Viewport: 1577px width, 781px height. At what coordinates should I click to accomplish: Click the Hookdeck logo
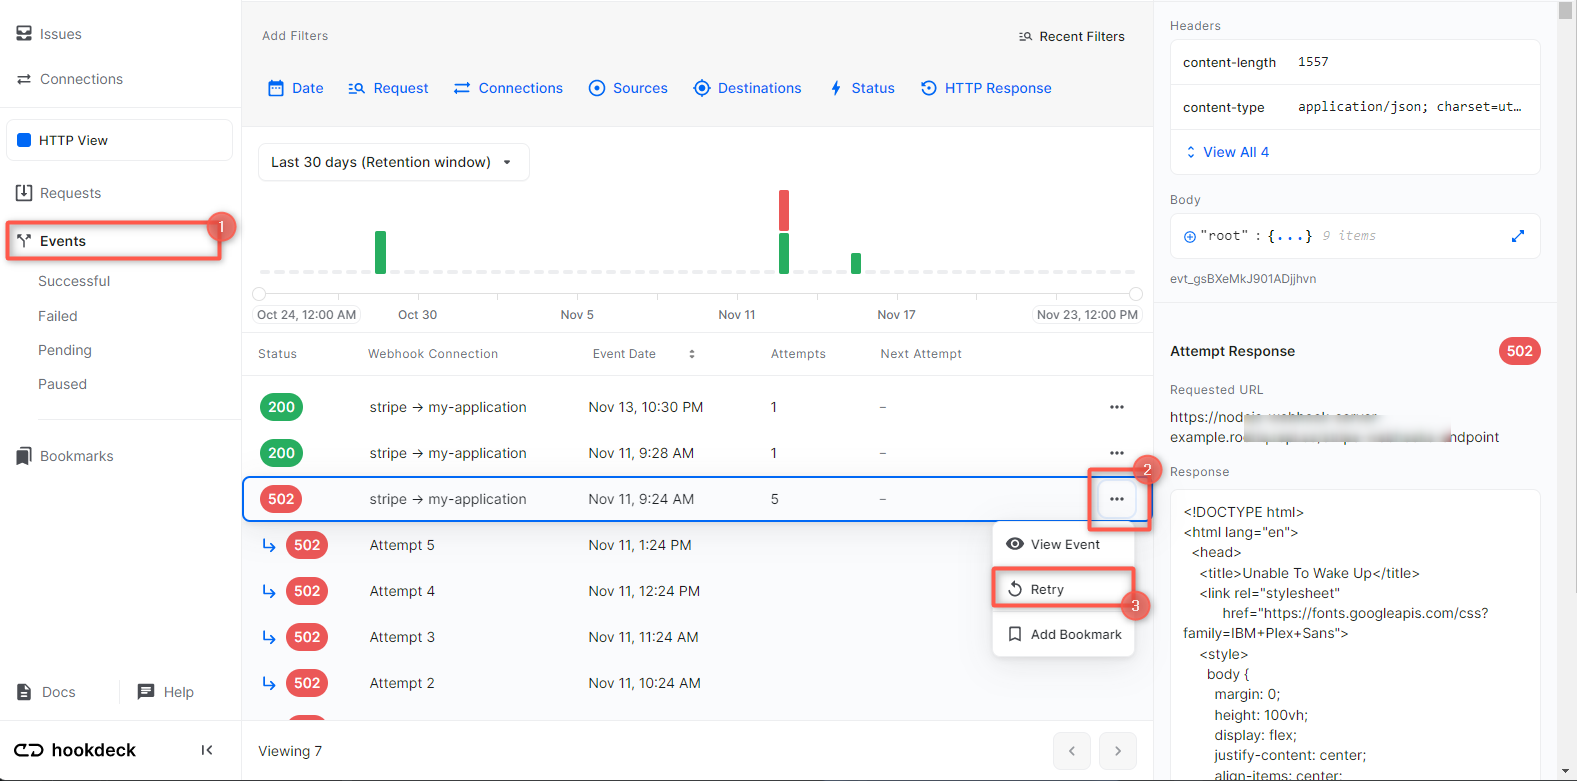click(75, 750)
